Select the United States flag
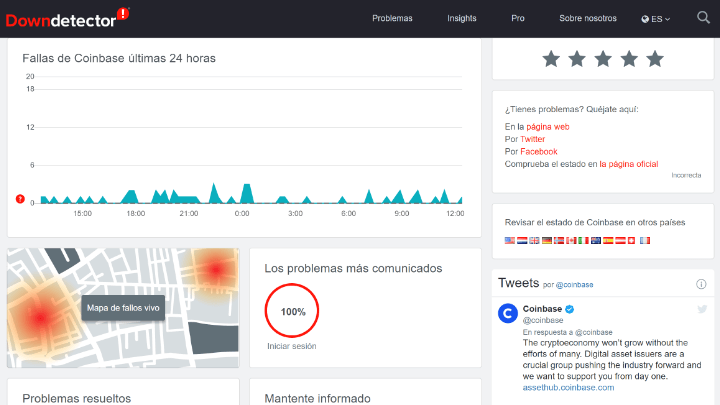720x405 pixels. pyautogui.click(x=510, y=240)
